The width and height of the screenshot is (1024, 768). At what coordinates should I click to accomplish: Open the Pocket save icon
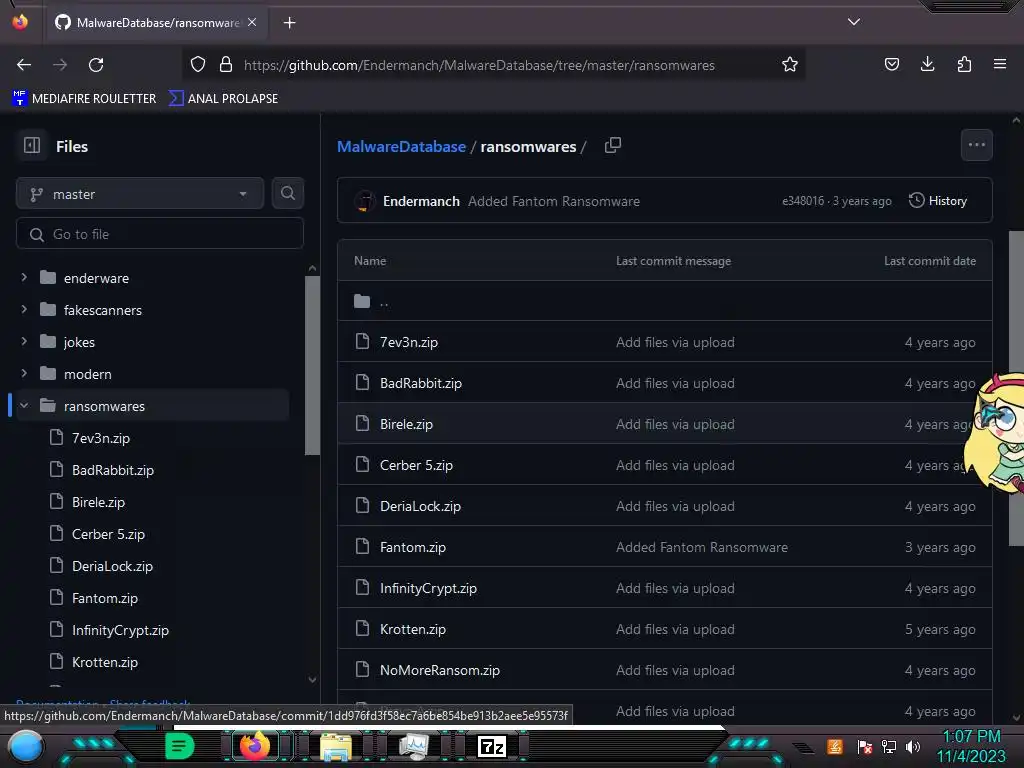coord(891,64)
